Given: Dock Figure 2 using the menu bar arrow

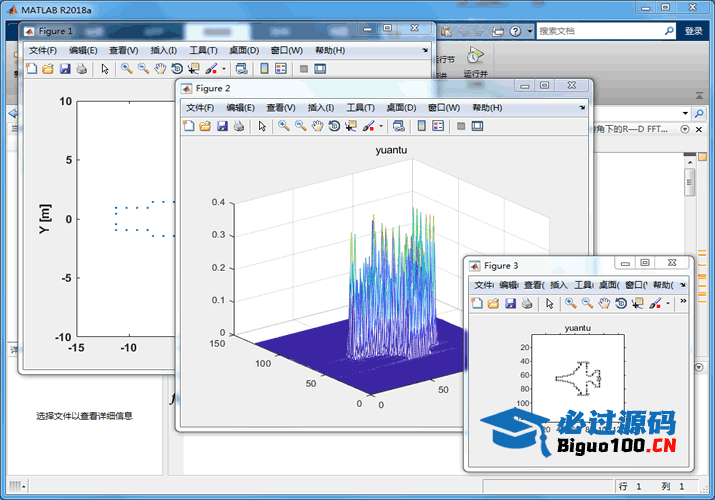Looking at the screenshot, I should pyautogui.click(x=582, y=108).
